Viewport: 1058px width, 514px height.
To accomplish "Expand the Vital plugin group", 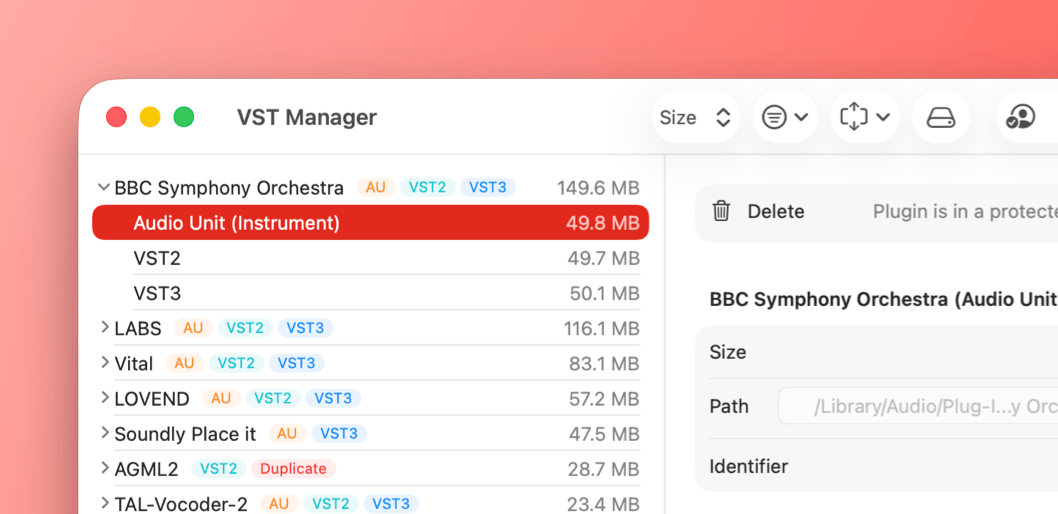I will (x=104, y=363).
